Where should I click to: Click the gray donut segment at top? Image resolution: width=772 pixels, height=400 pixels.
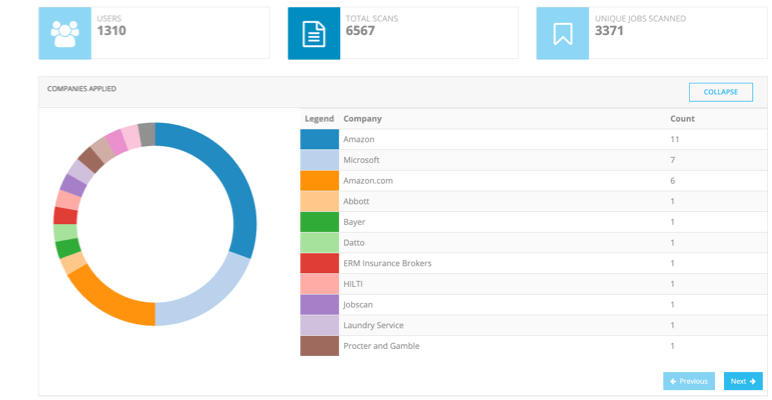point(147,134)
